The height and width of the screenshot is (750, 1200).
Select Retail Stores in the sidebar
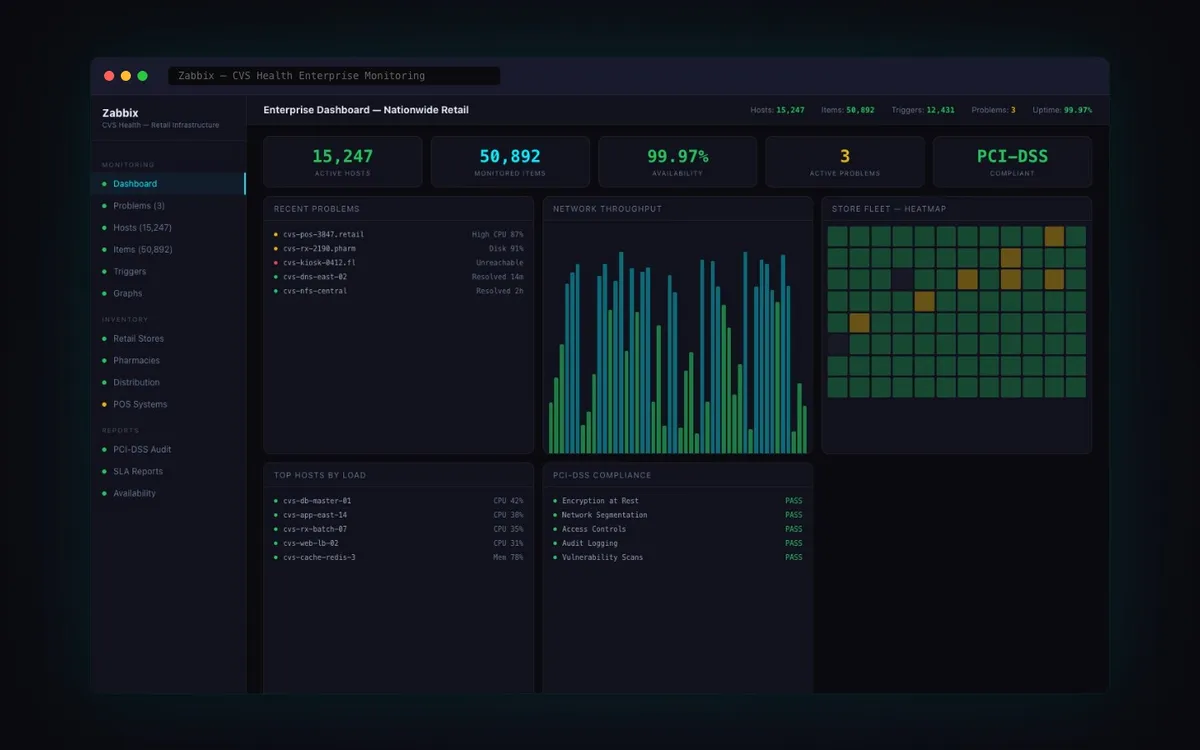[140, 338]
